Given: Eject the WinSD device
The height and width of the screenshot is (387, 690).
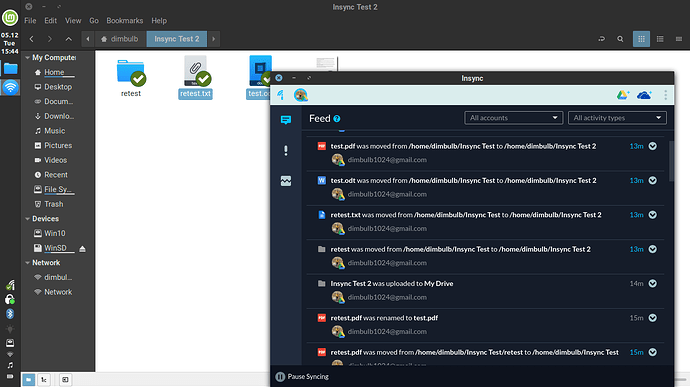Looking at the screenshot, I should pos(82,249).
